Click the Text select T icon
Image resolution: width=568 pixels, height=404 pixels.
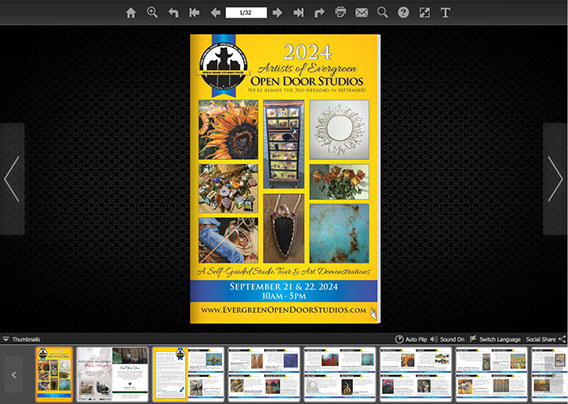point(446,13)
